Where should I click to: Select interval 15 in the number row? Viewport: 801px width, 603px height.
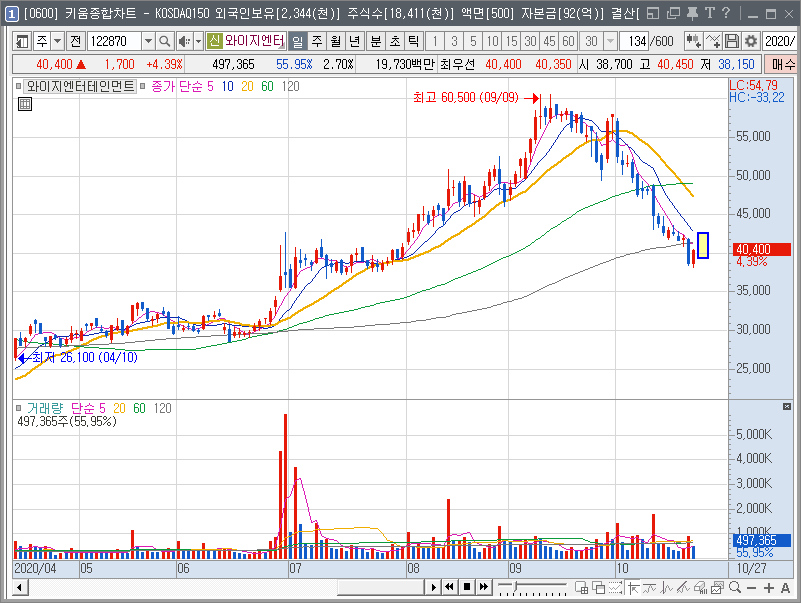[512, 41]
